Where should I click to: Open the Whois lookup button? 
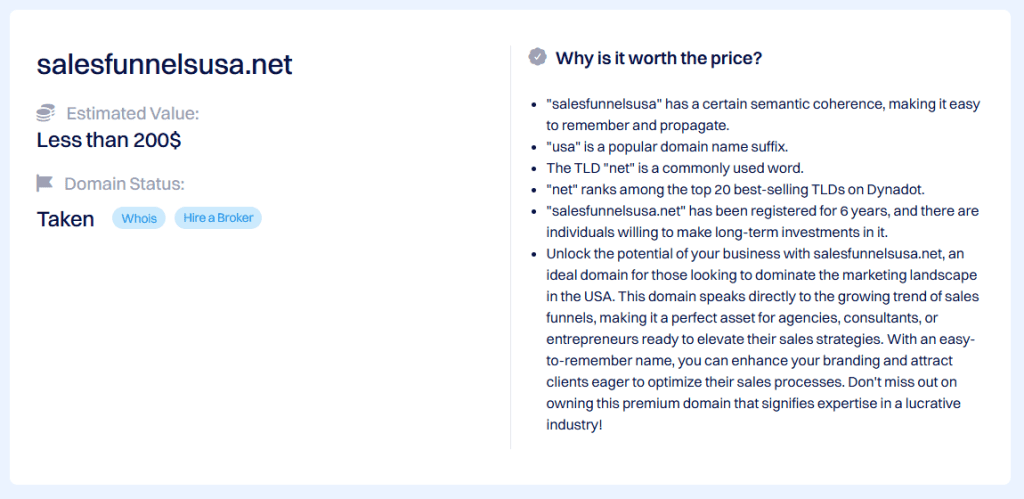(139, 218)
